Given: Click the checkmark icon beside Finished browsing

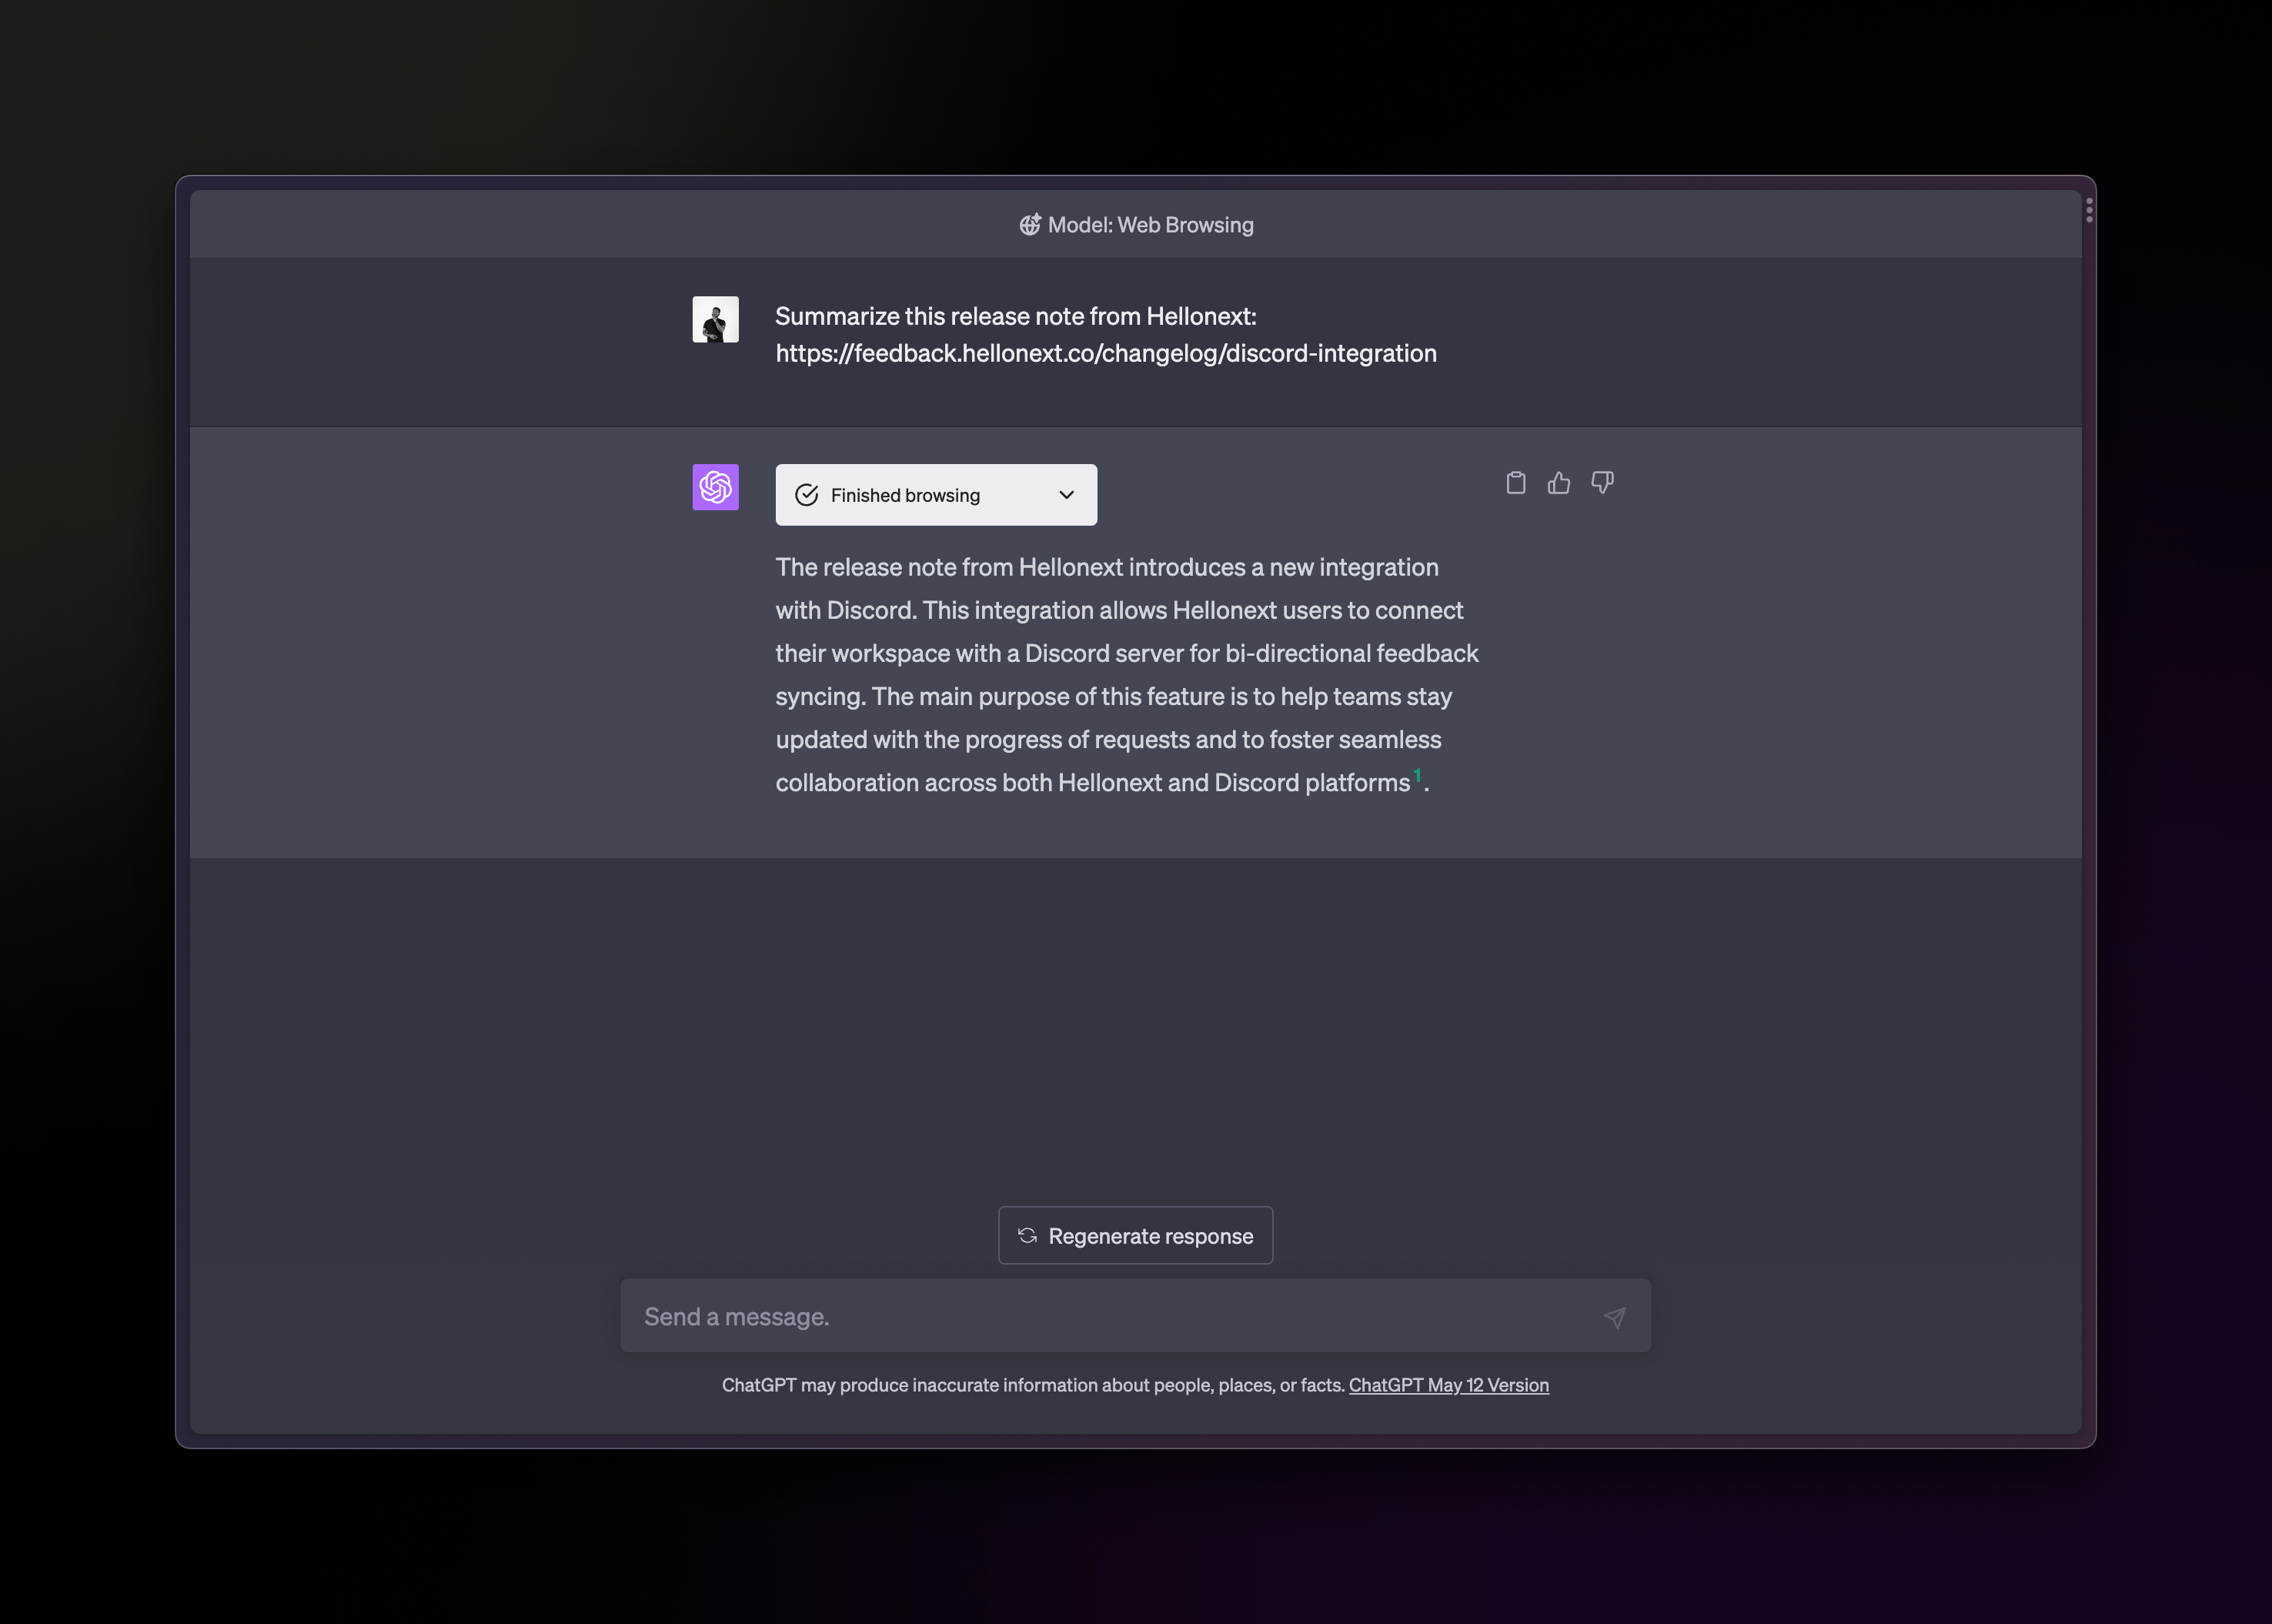Looking at the screenshot, I should (x=807, y=495).
